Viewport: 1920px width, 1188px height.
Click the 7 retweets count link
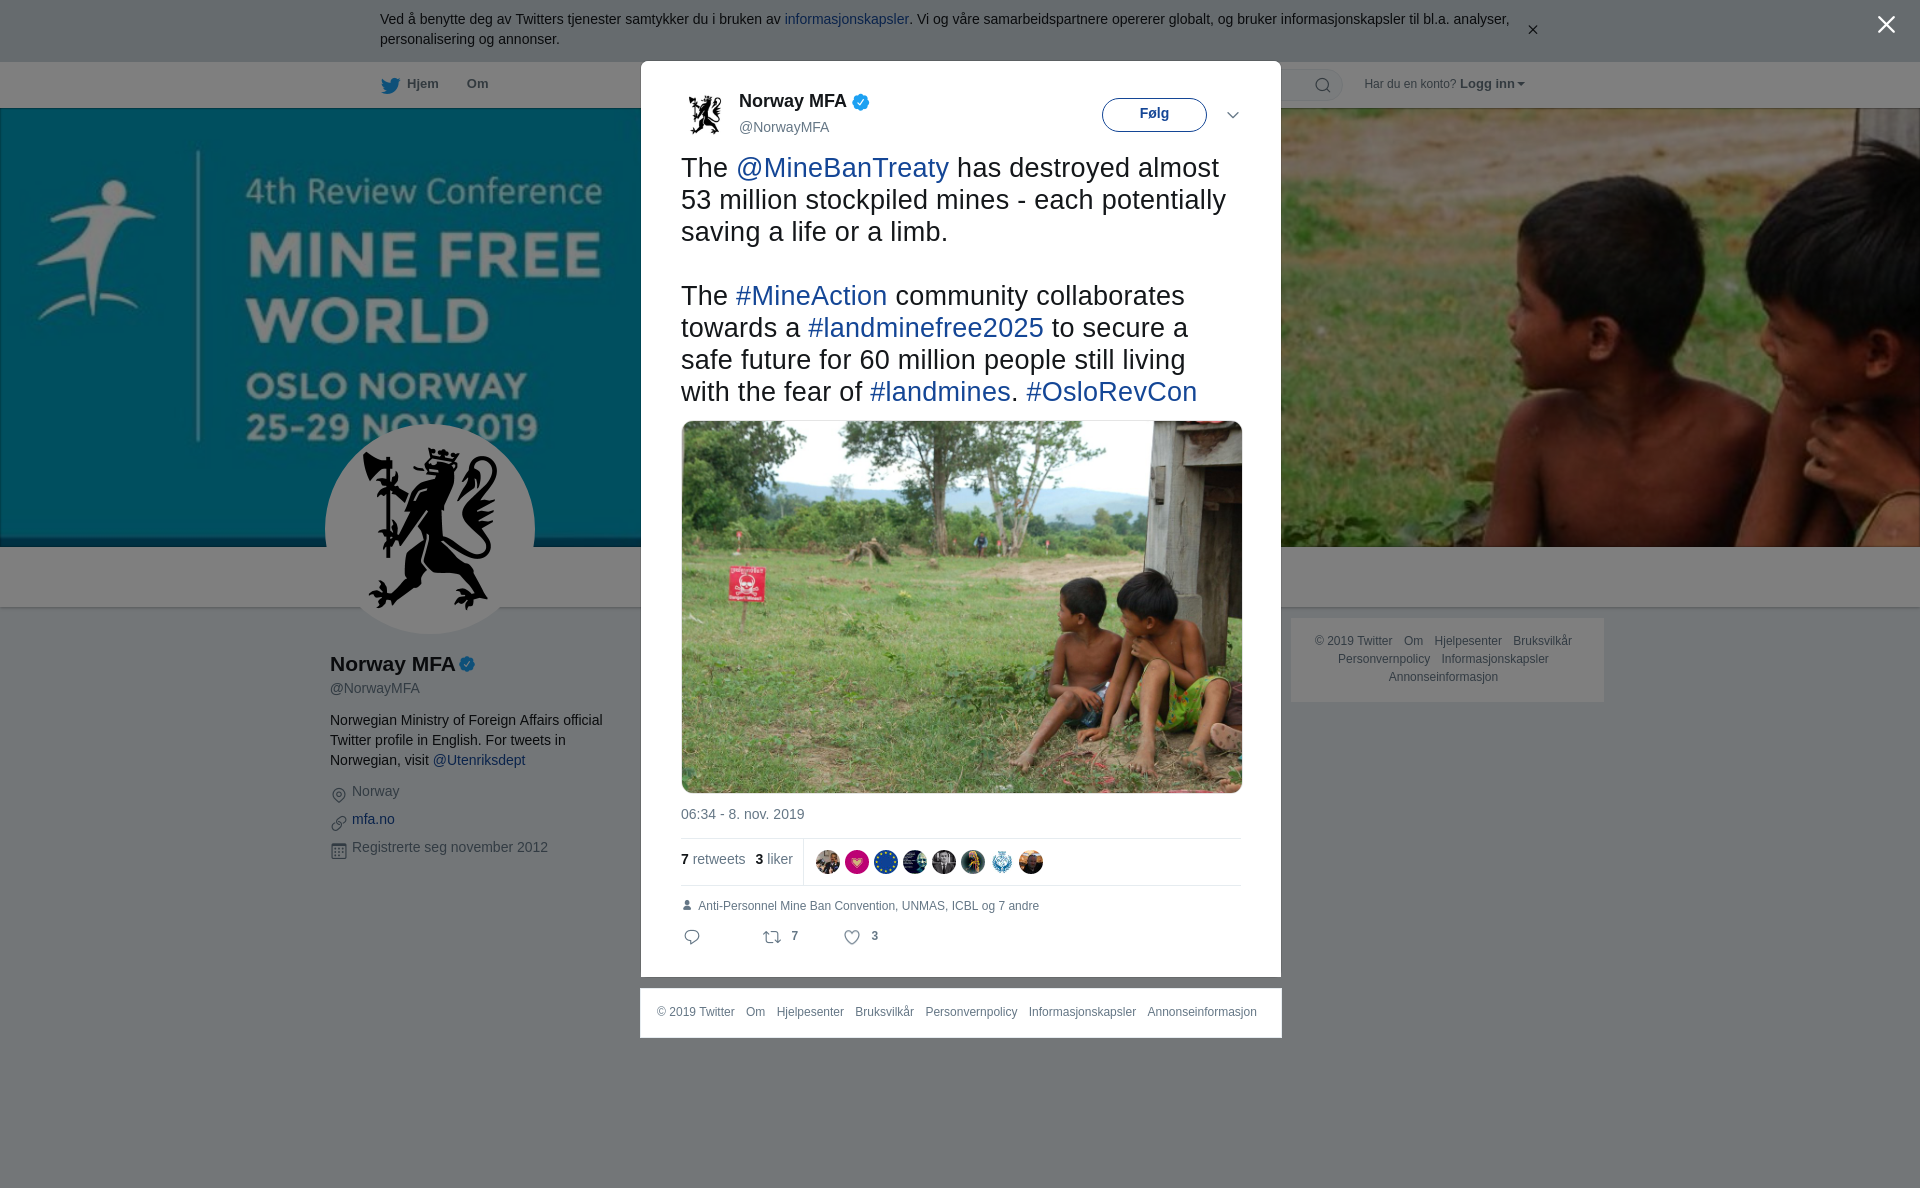(713, 859)
